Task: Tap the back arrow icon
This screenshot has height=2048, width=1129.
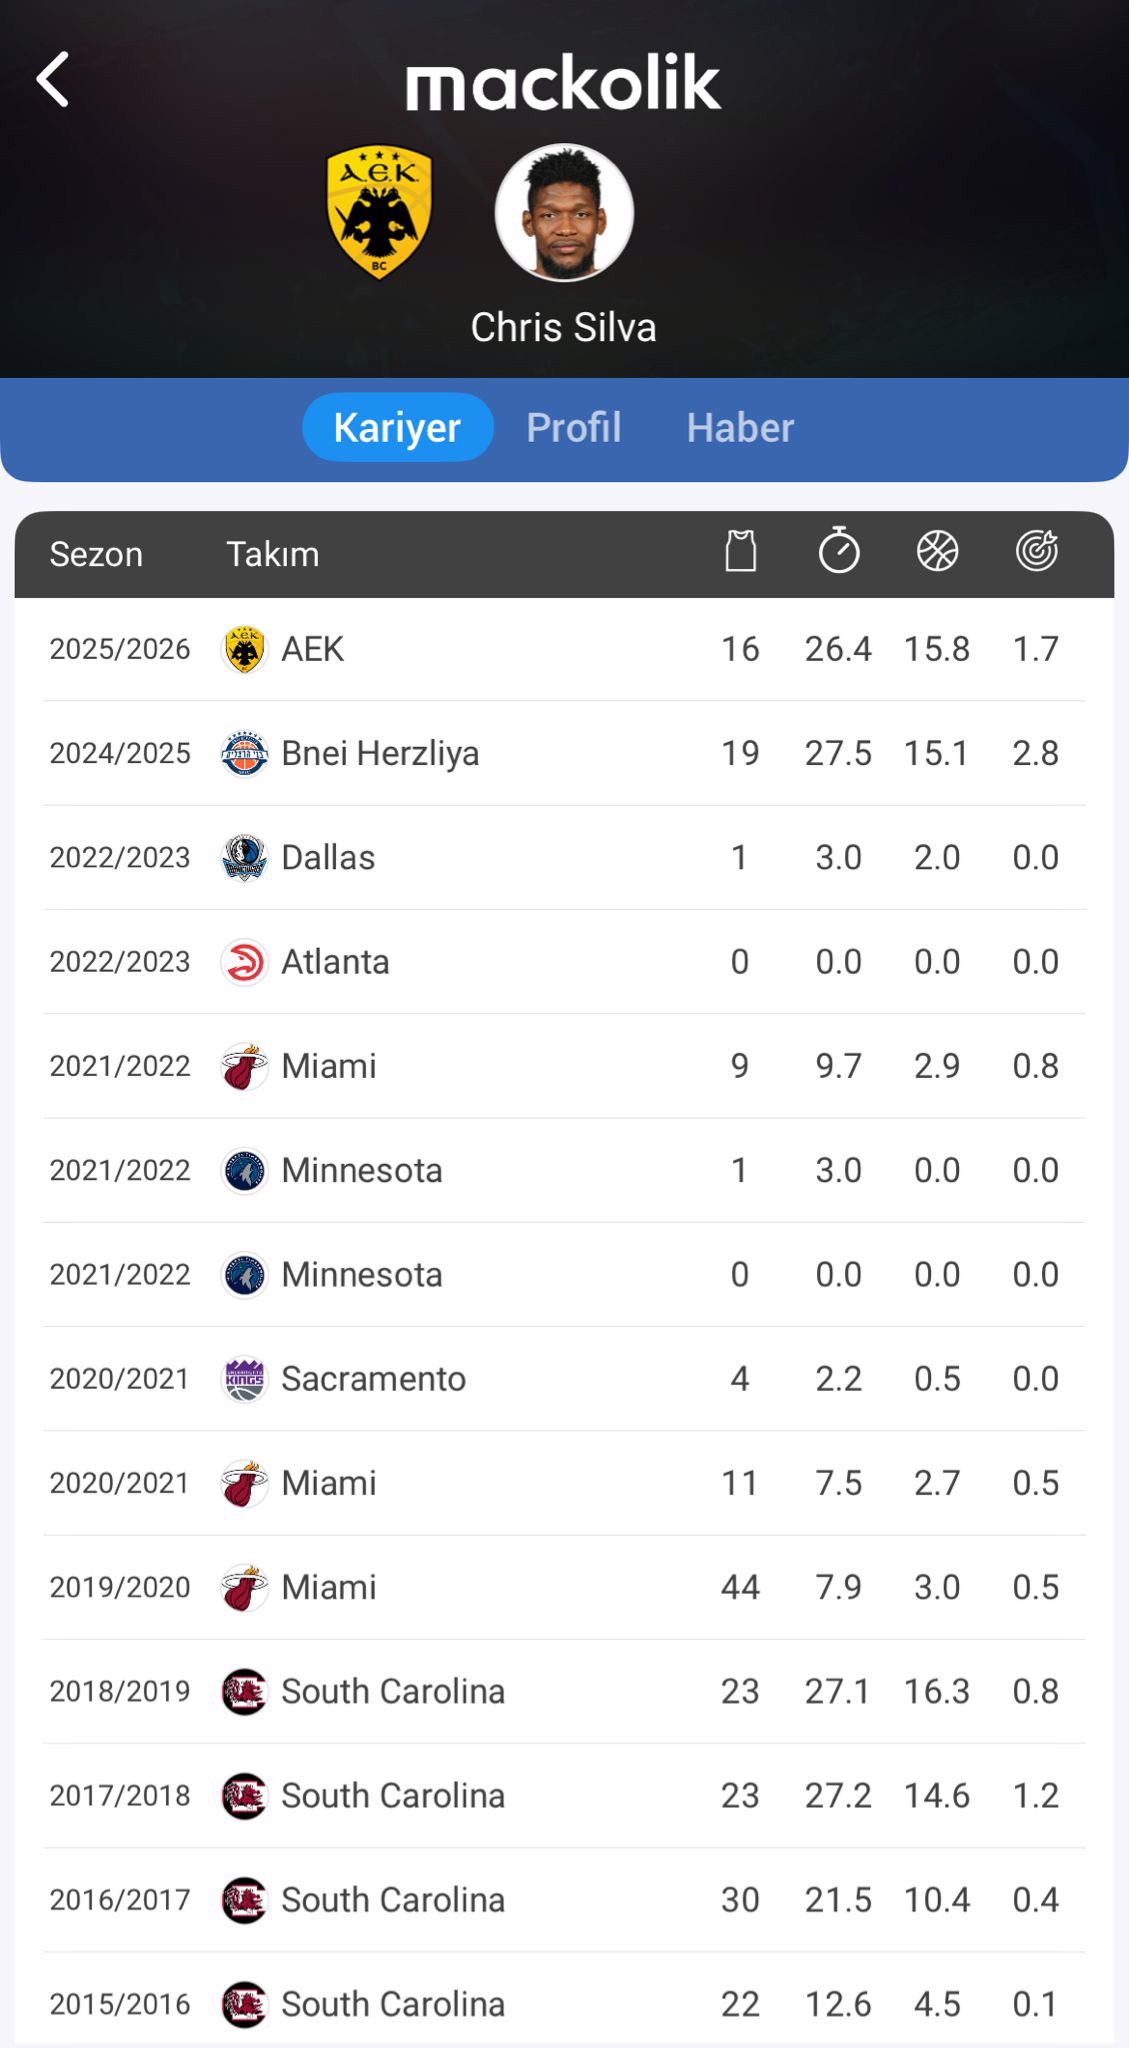Action: point(53,80)
